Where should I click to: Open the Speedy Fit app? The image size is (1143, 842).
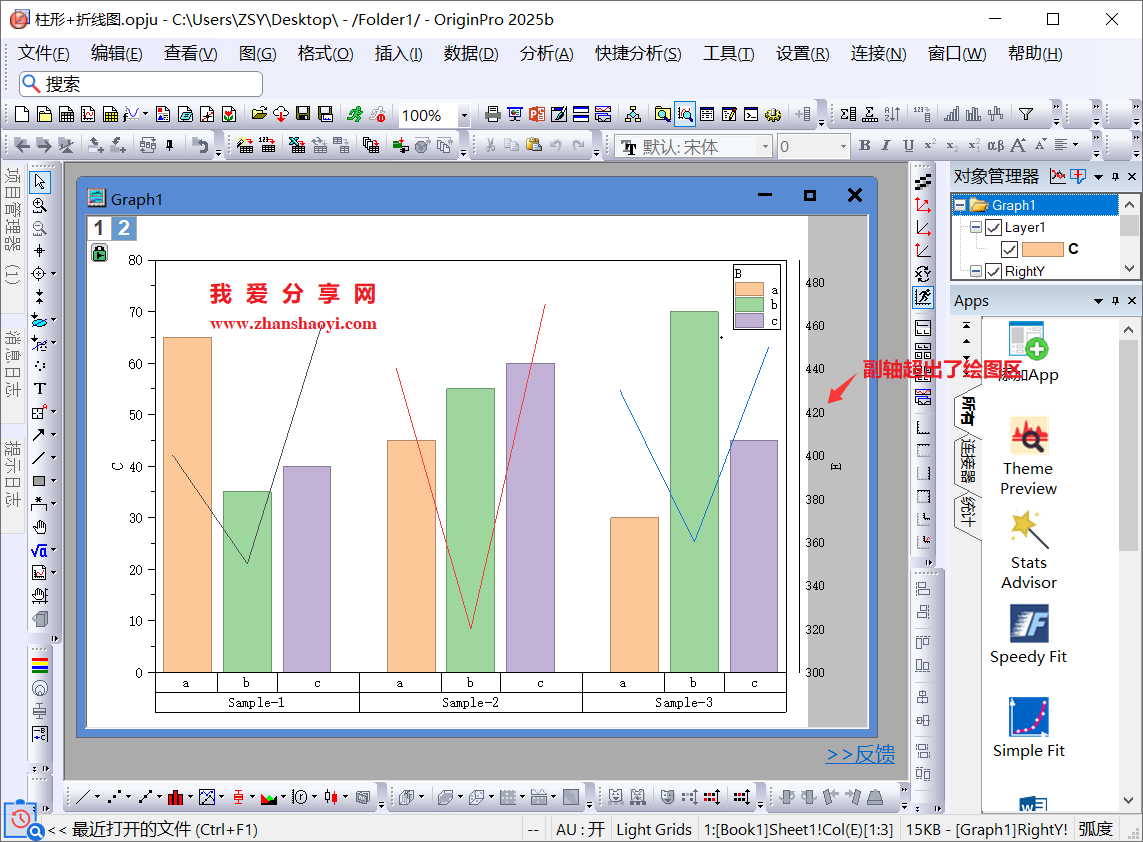(x=1028, y=635)
